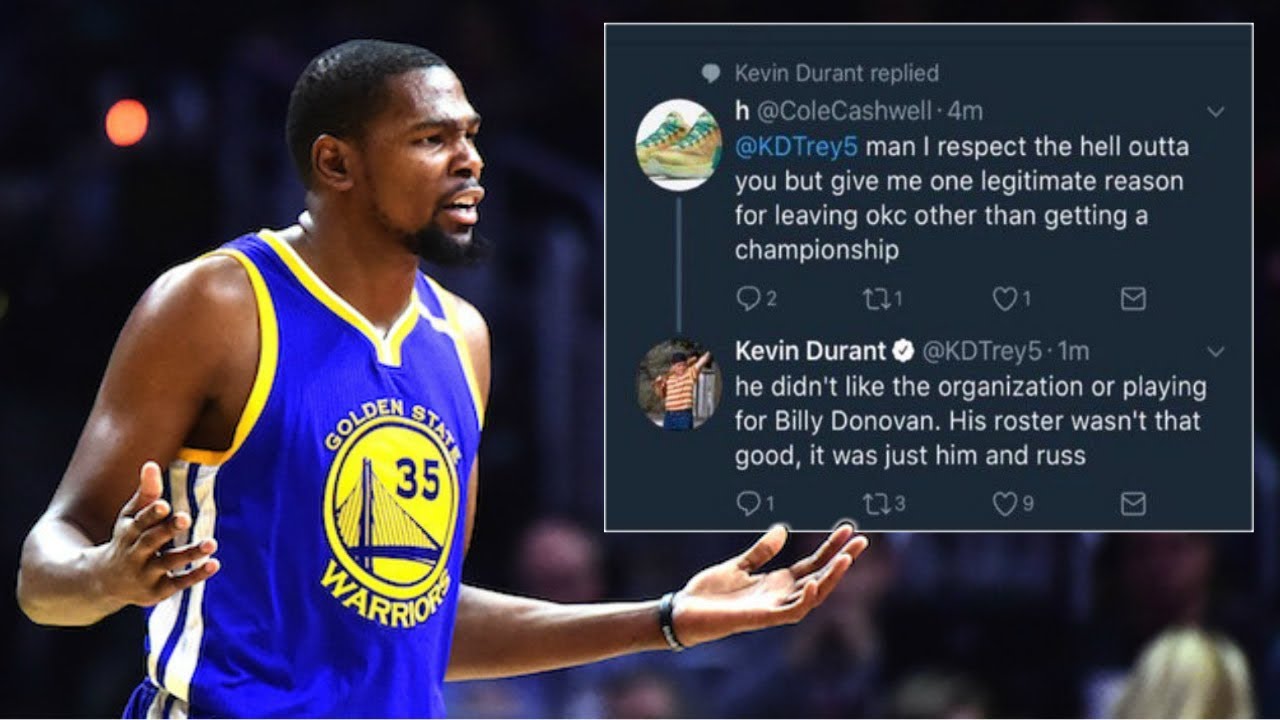Retweet the @ColeCashwell tweet

pyautogui.click(x=876, y=298)
